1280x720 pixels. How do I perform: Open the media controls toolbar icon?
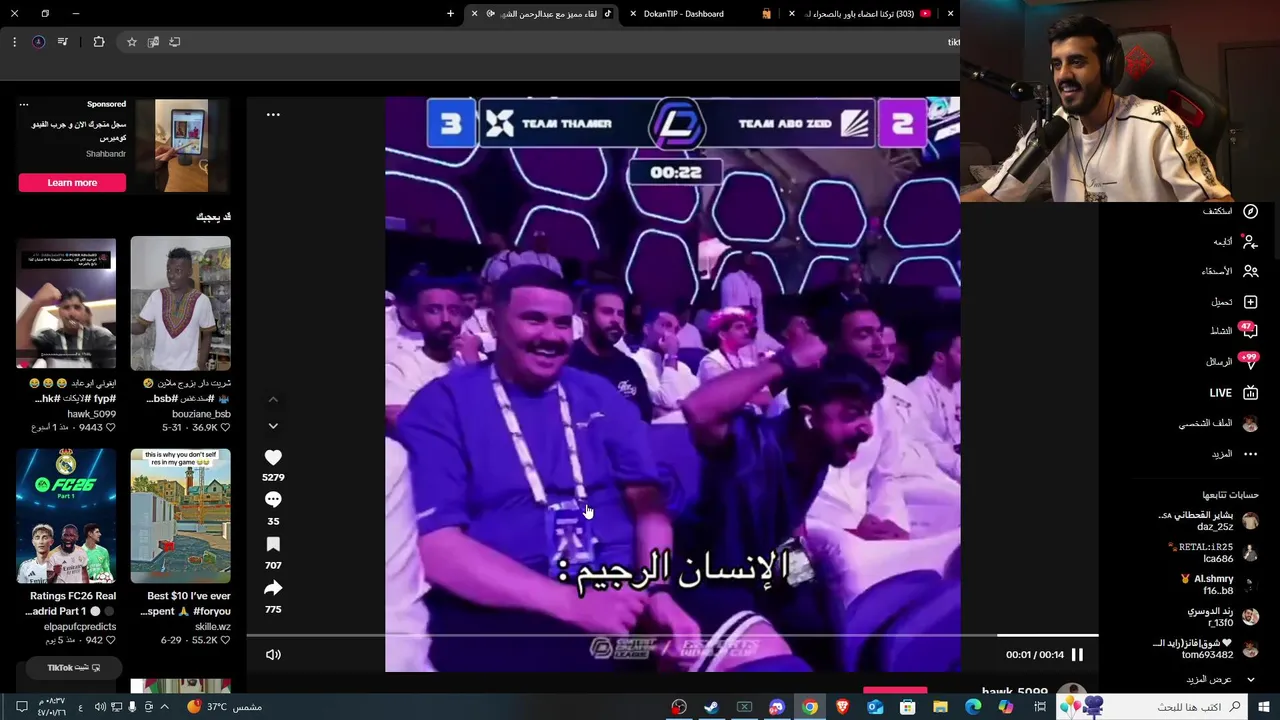coord(63,42)
